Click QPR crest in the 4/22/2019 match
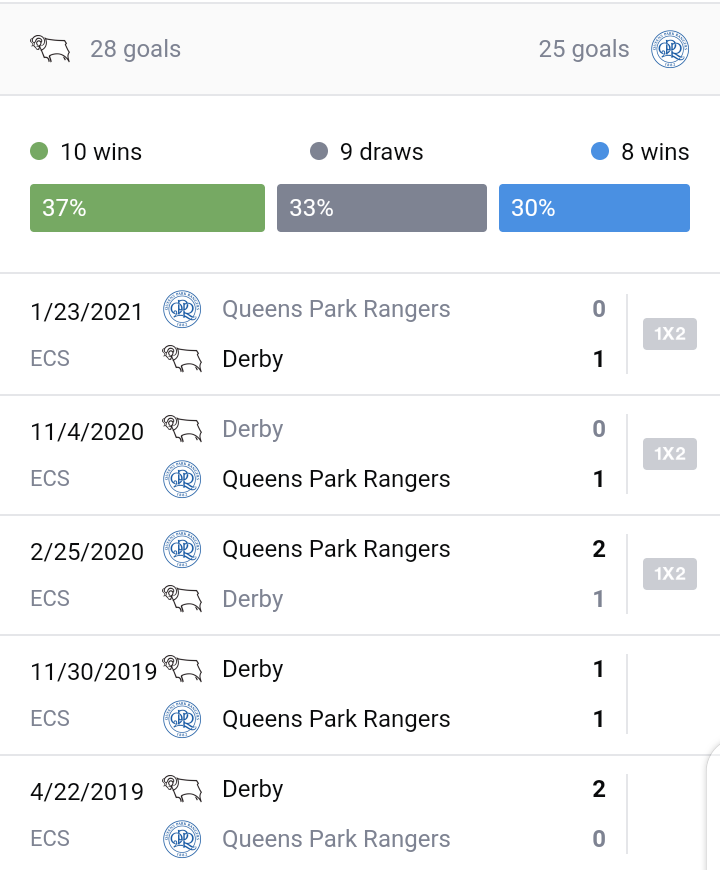 click(x=182, y=838)
